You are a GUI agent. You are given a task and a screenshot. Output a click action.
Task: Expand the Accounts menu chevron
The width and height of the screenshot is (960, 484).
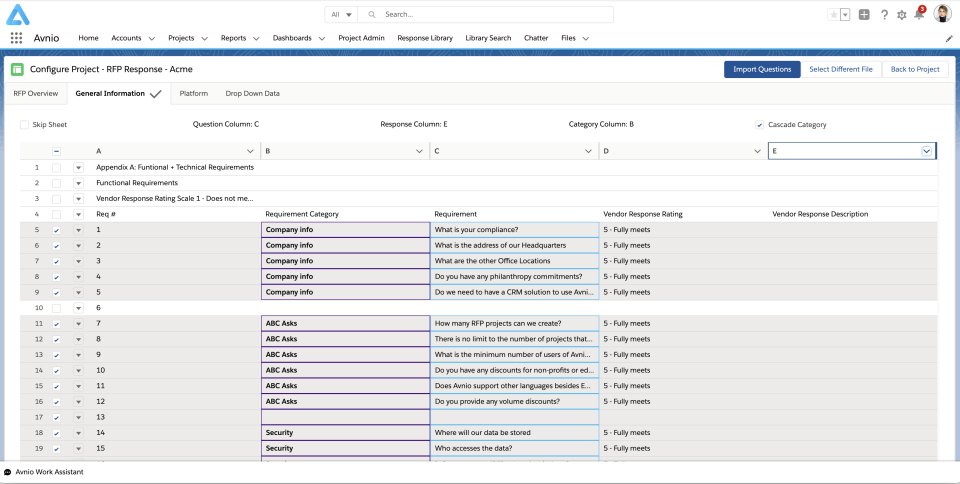(x=152, y=39)
